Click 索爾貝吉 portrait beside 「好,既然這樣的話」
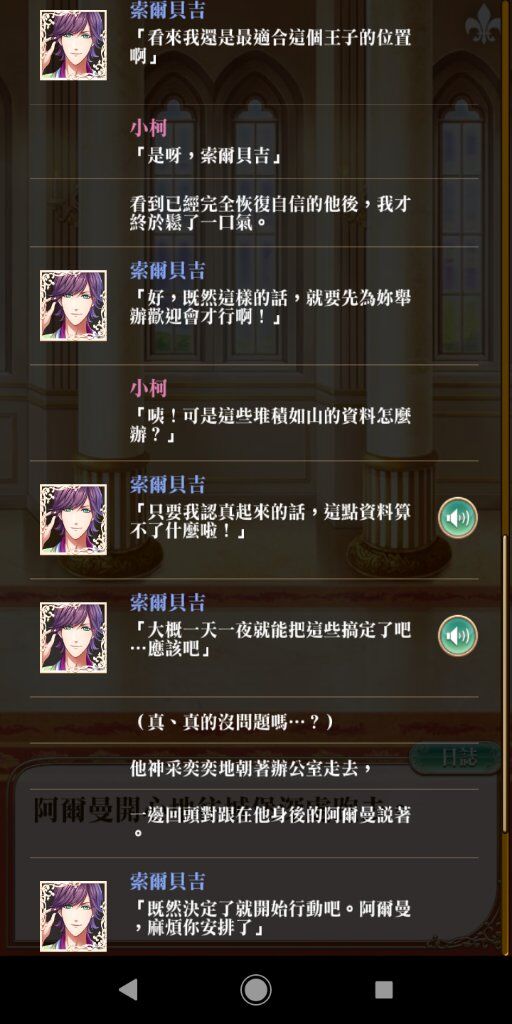Image resolution: width=512 pixels, height=1024 pixels. 73,306
